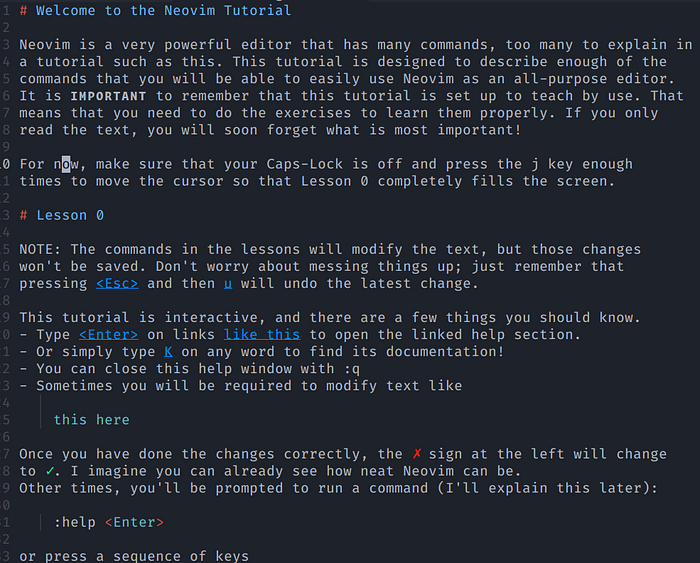
Task: Click the word 'NOTE:' in the lesson
Action: click(x=40, y=250)
